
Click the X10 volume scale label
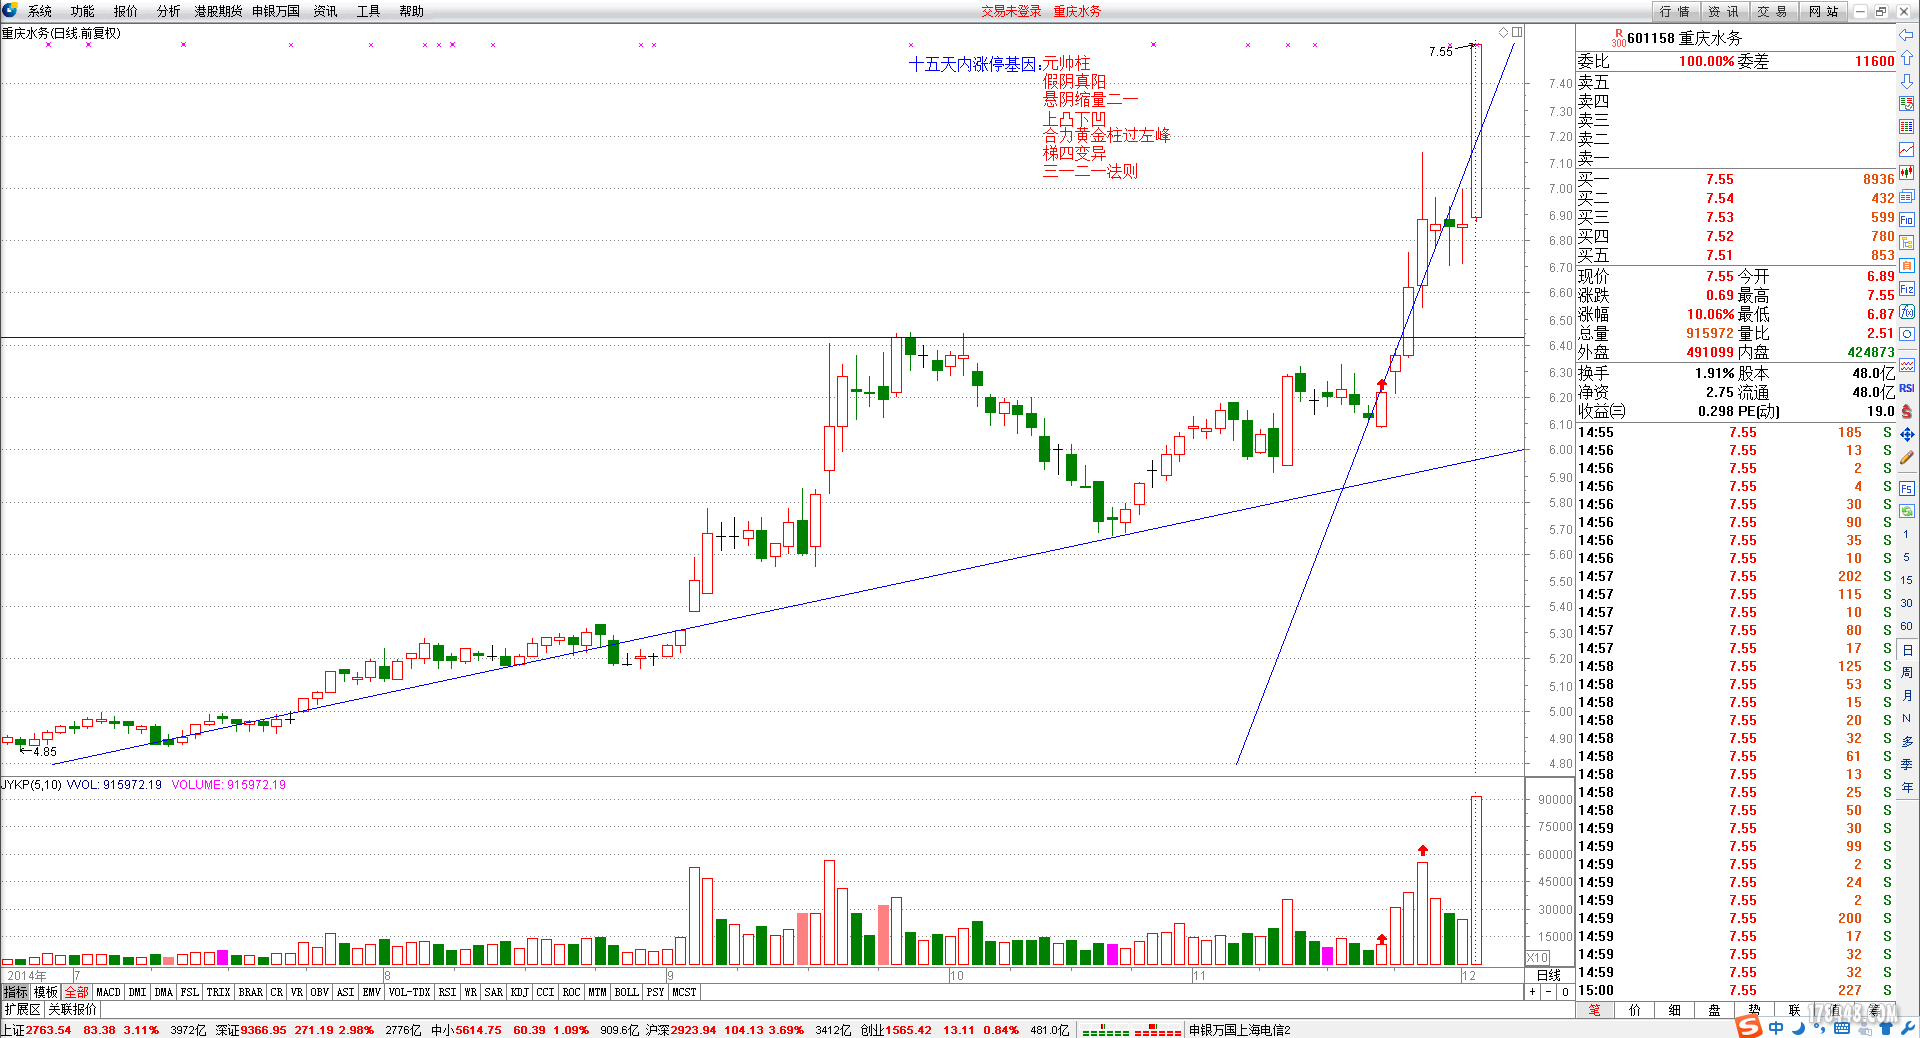[1538, 957]
